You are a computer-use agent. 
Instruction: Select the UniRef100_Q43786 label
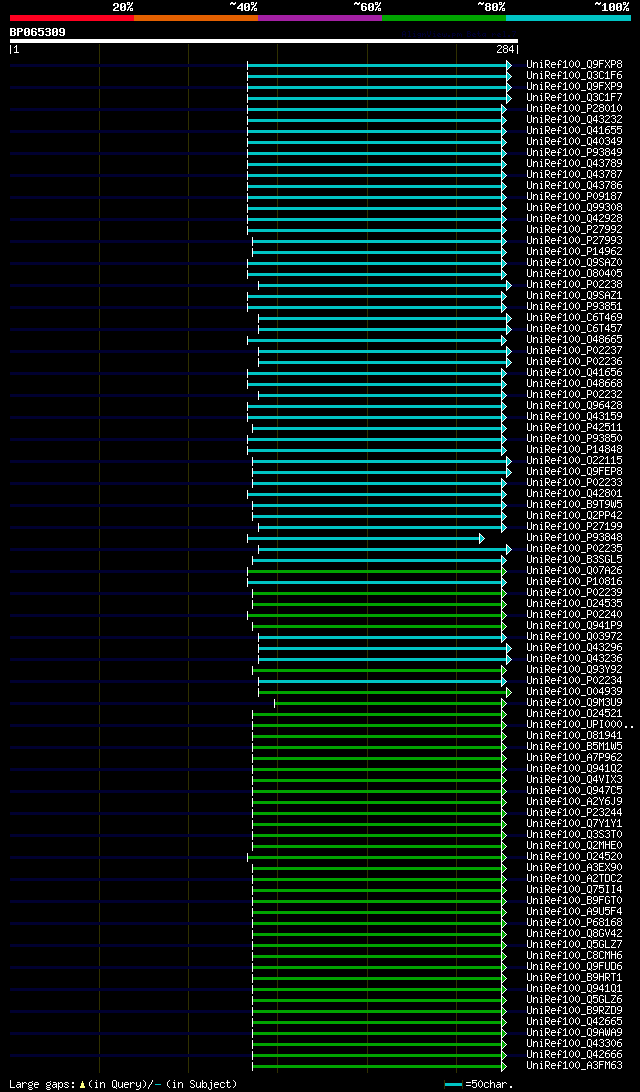(575, 186)
